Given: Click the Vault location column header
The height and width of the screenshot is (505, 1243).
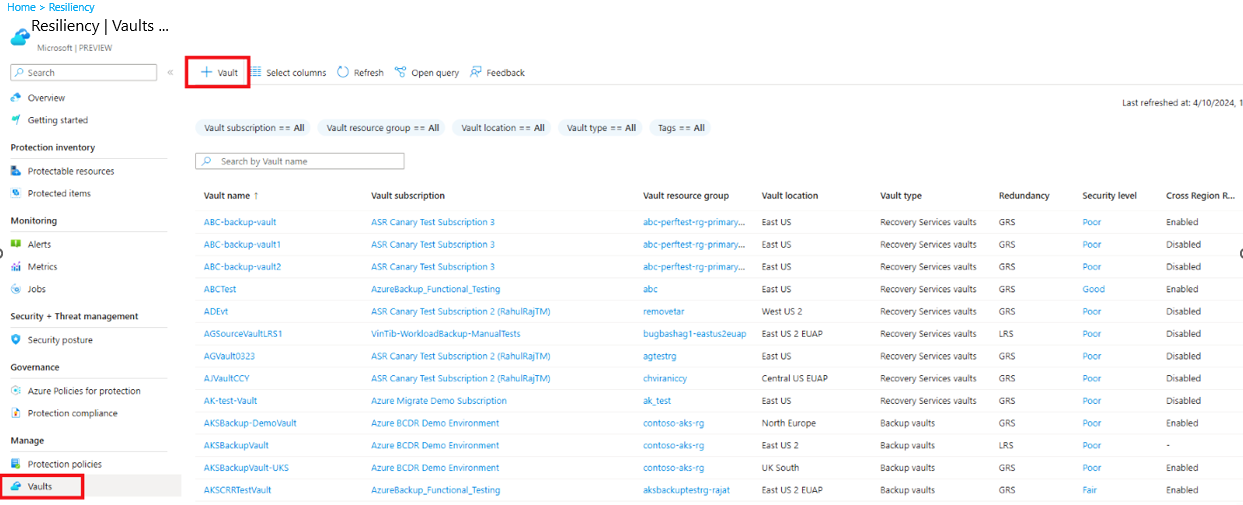Looking at the screenshot, I should tap(790, 196).
